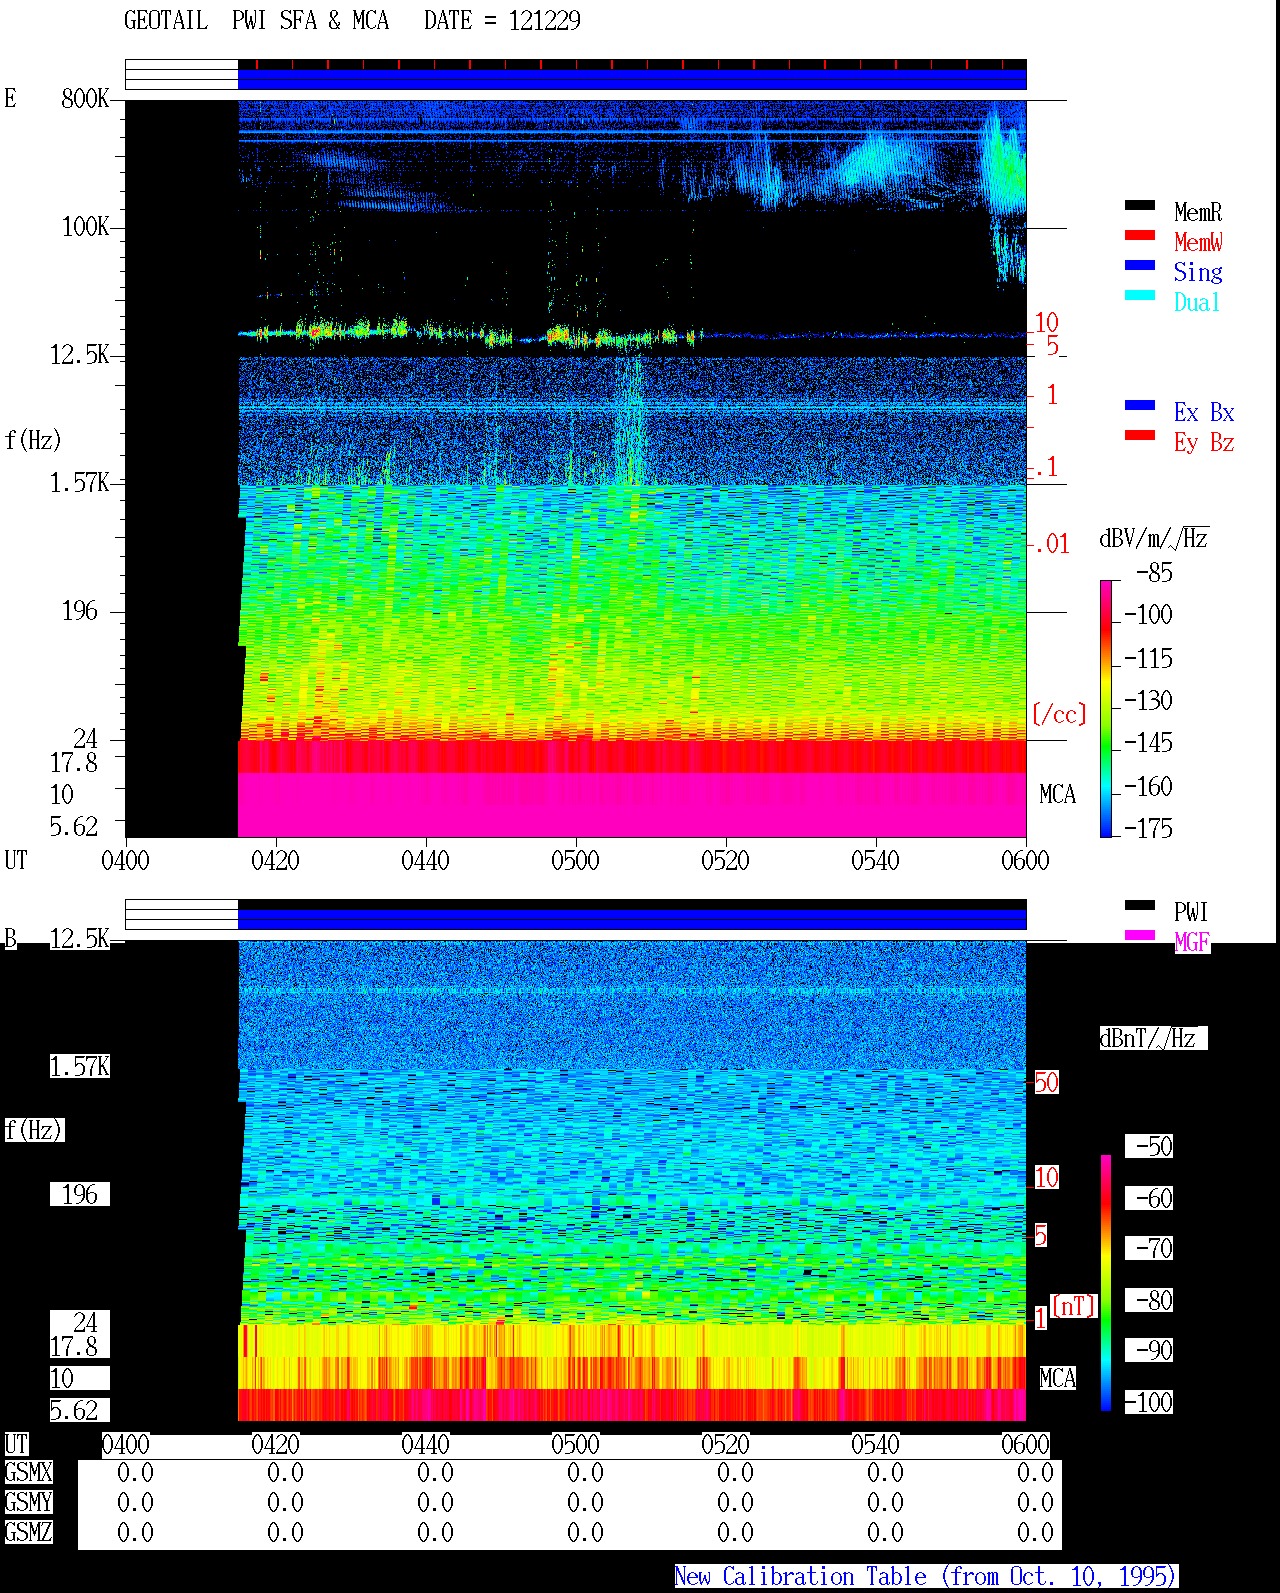The width and height of the screenshot is (1280, 1593).
Task: Click the 17.8 label on E panel axis
Action: 73,762
